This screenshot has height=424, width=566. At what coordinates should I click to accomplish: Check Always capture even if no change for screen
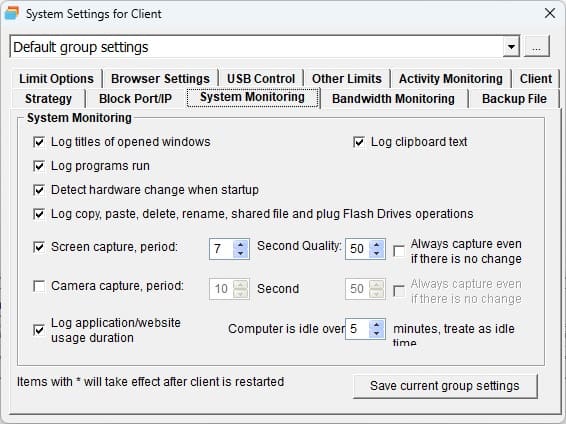tap(399, 251)
